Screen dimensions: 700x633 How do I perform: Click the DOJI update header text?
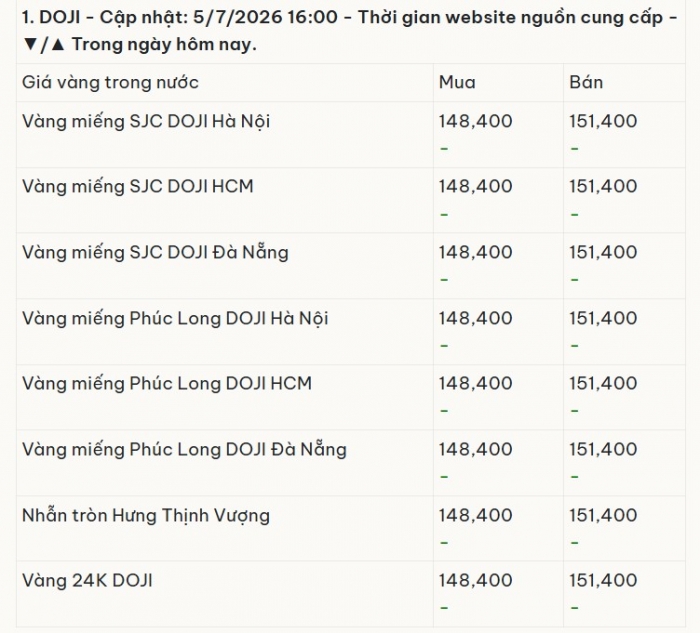pyautogui.click(x=350, y=31)
